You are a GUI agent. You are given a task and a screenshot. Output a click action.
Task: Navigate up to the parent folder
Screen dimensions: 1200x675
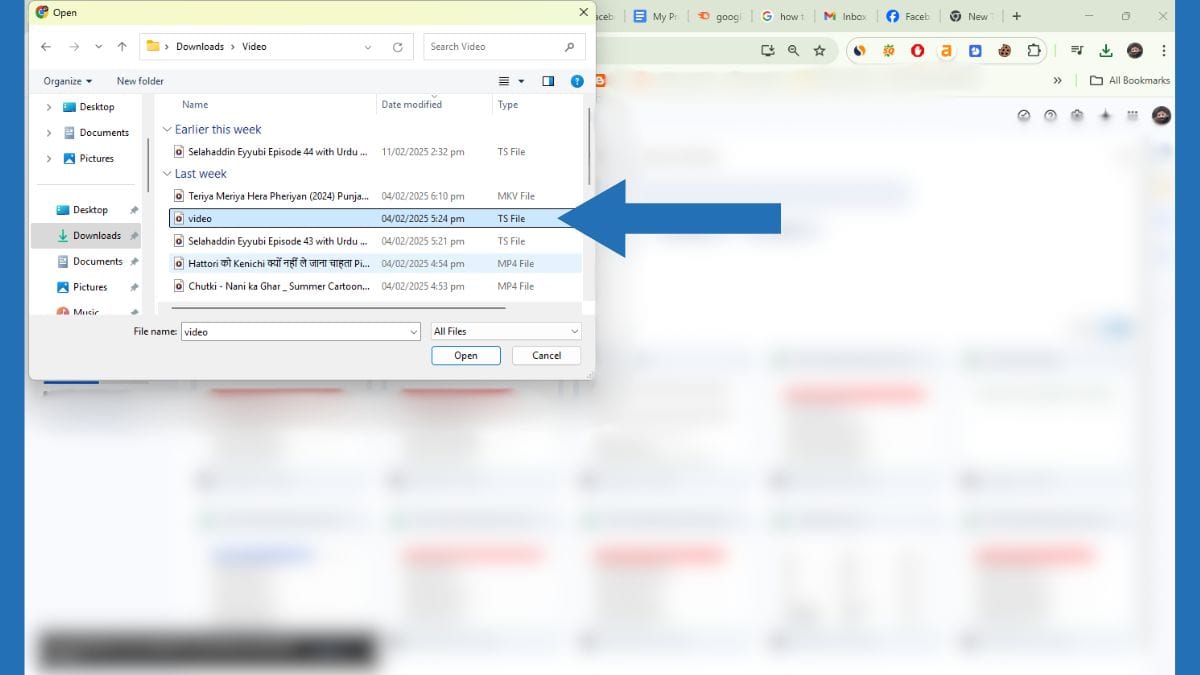point(122,46)
